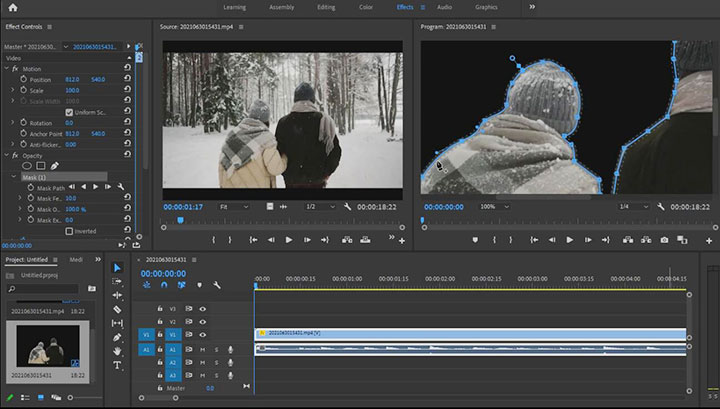Select the Type tool
Screen dimensions: 720x409
point(117,365)
